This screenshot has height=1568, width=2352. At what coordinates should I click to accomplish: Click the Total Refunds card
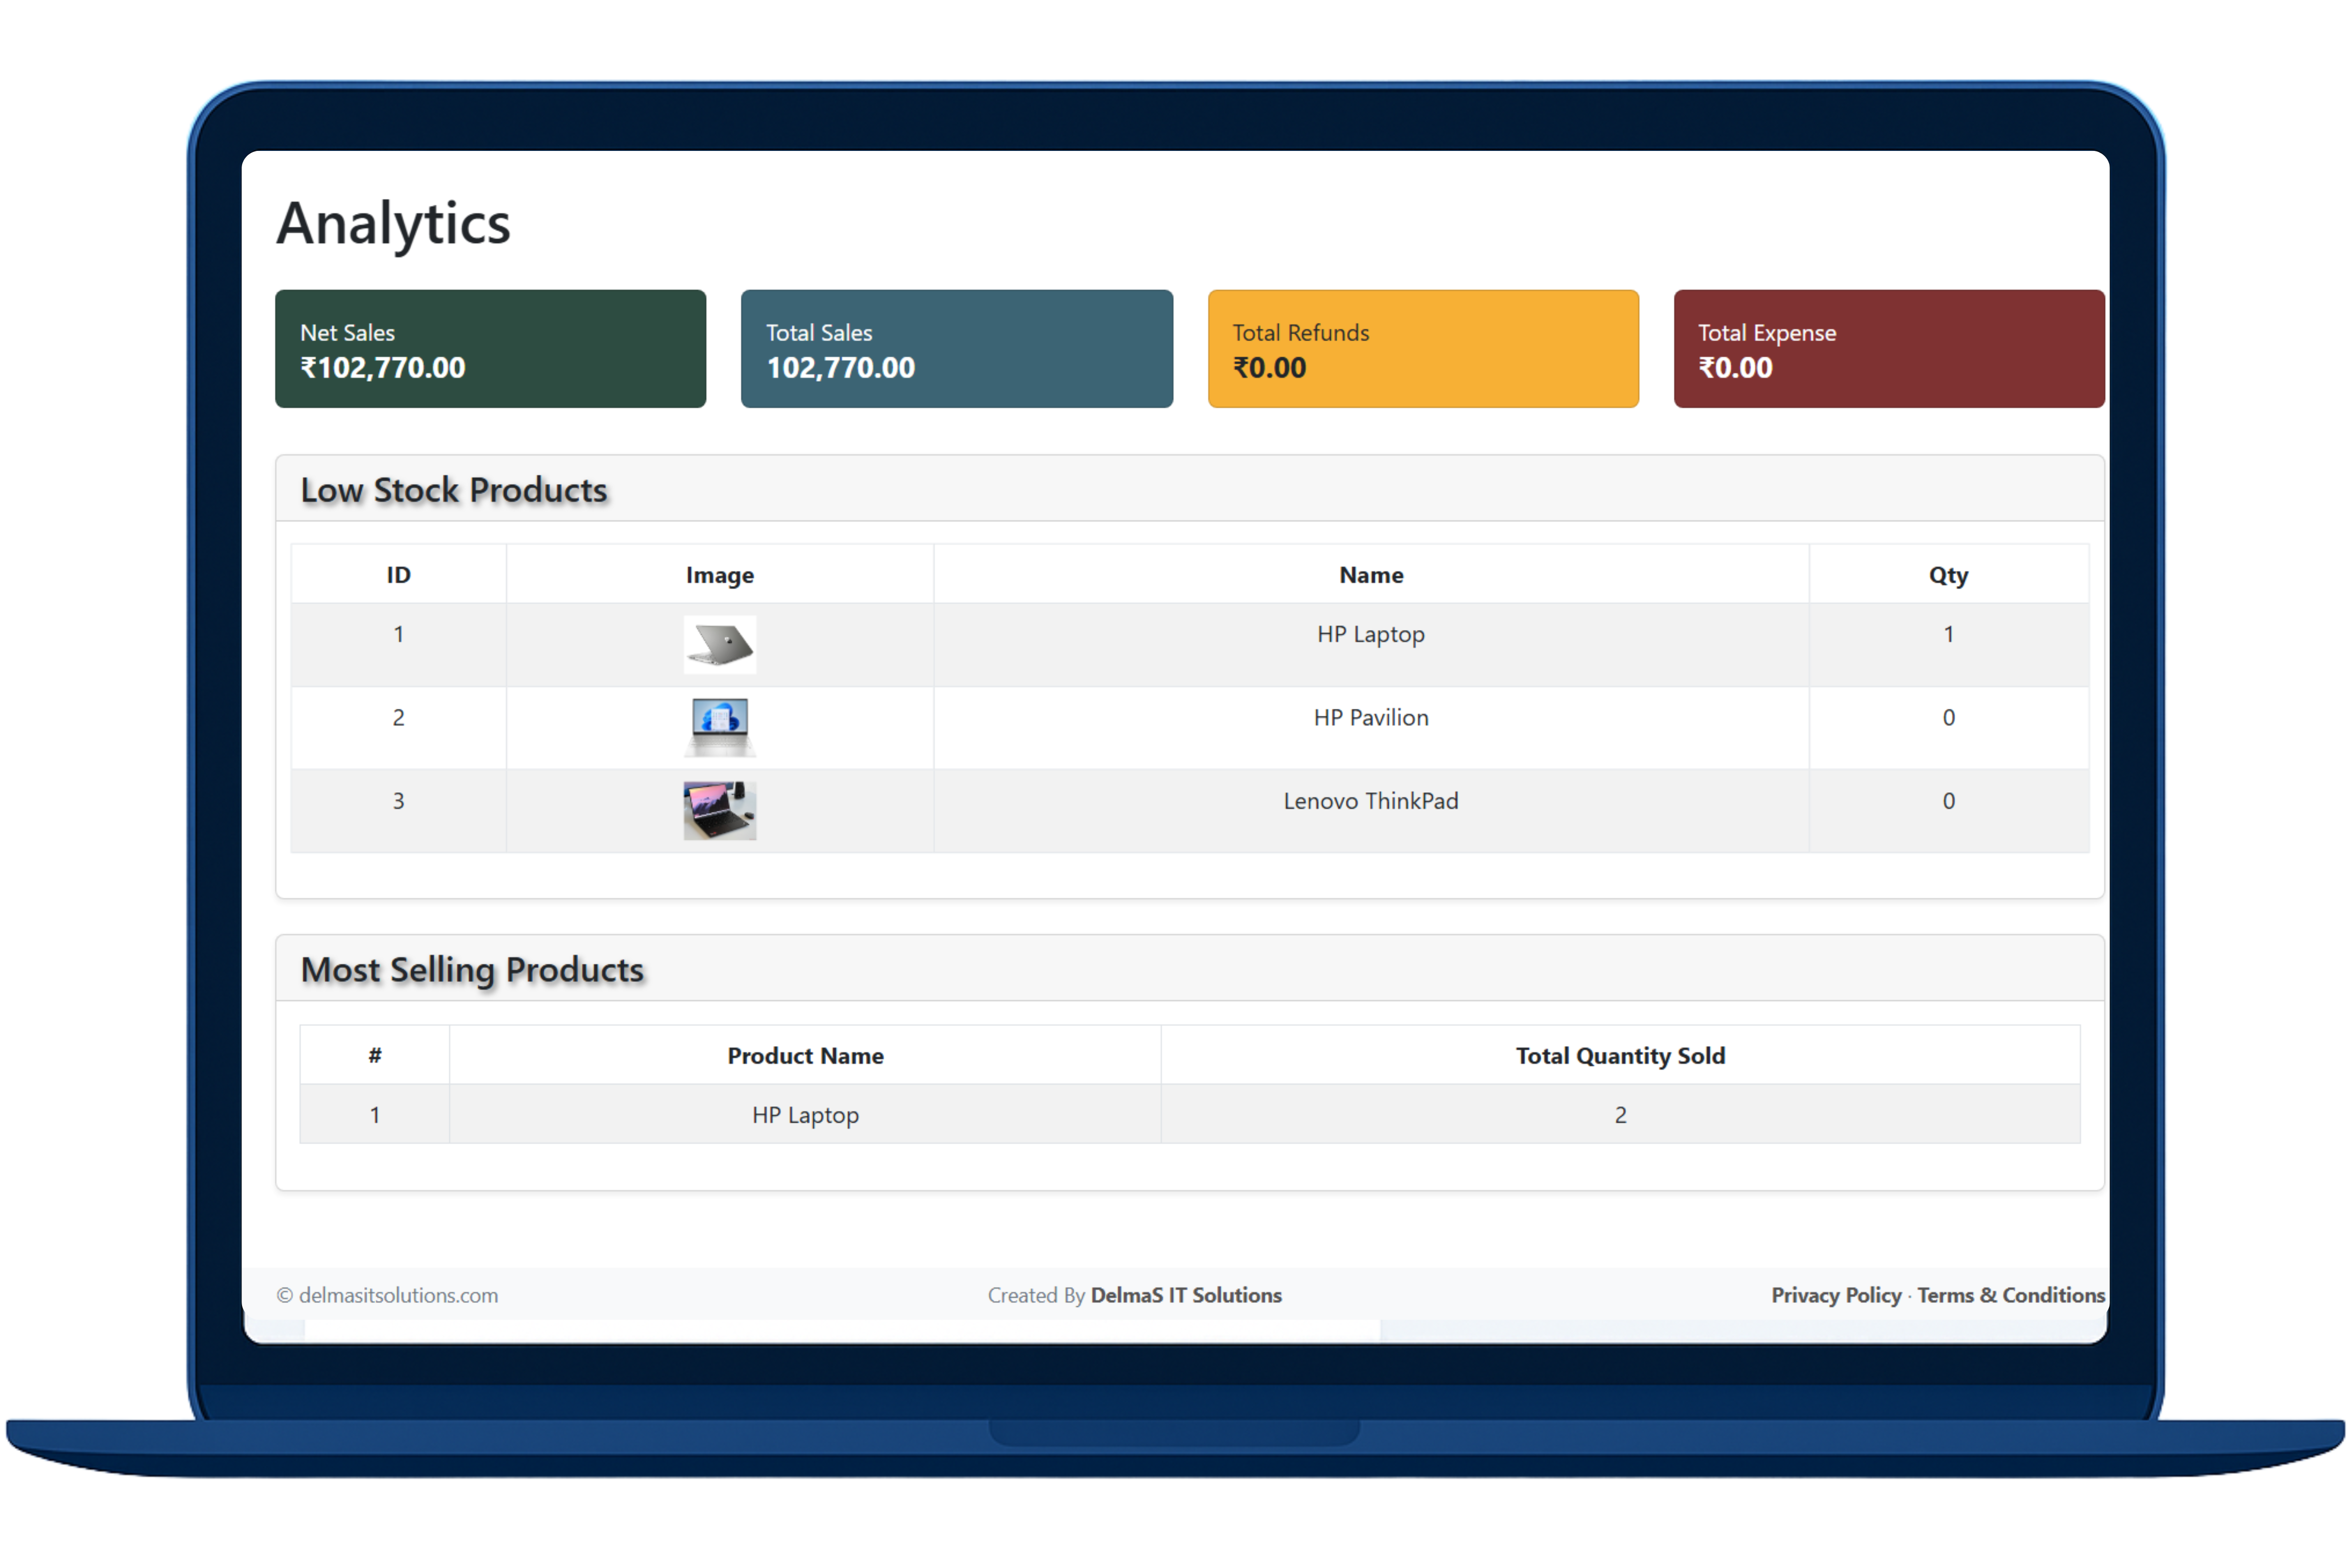(x=1422, y=349)
